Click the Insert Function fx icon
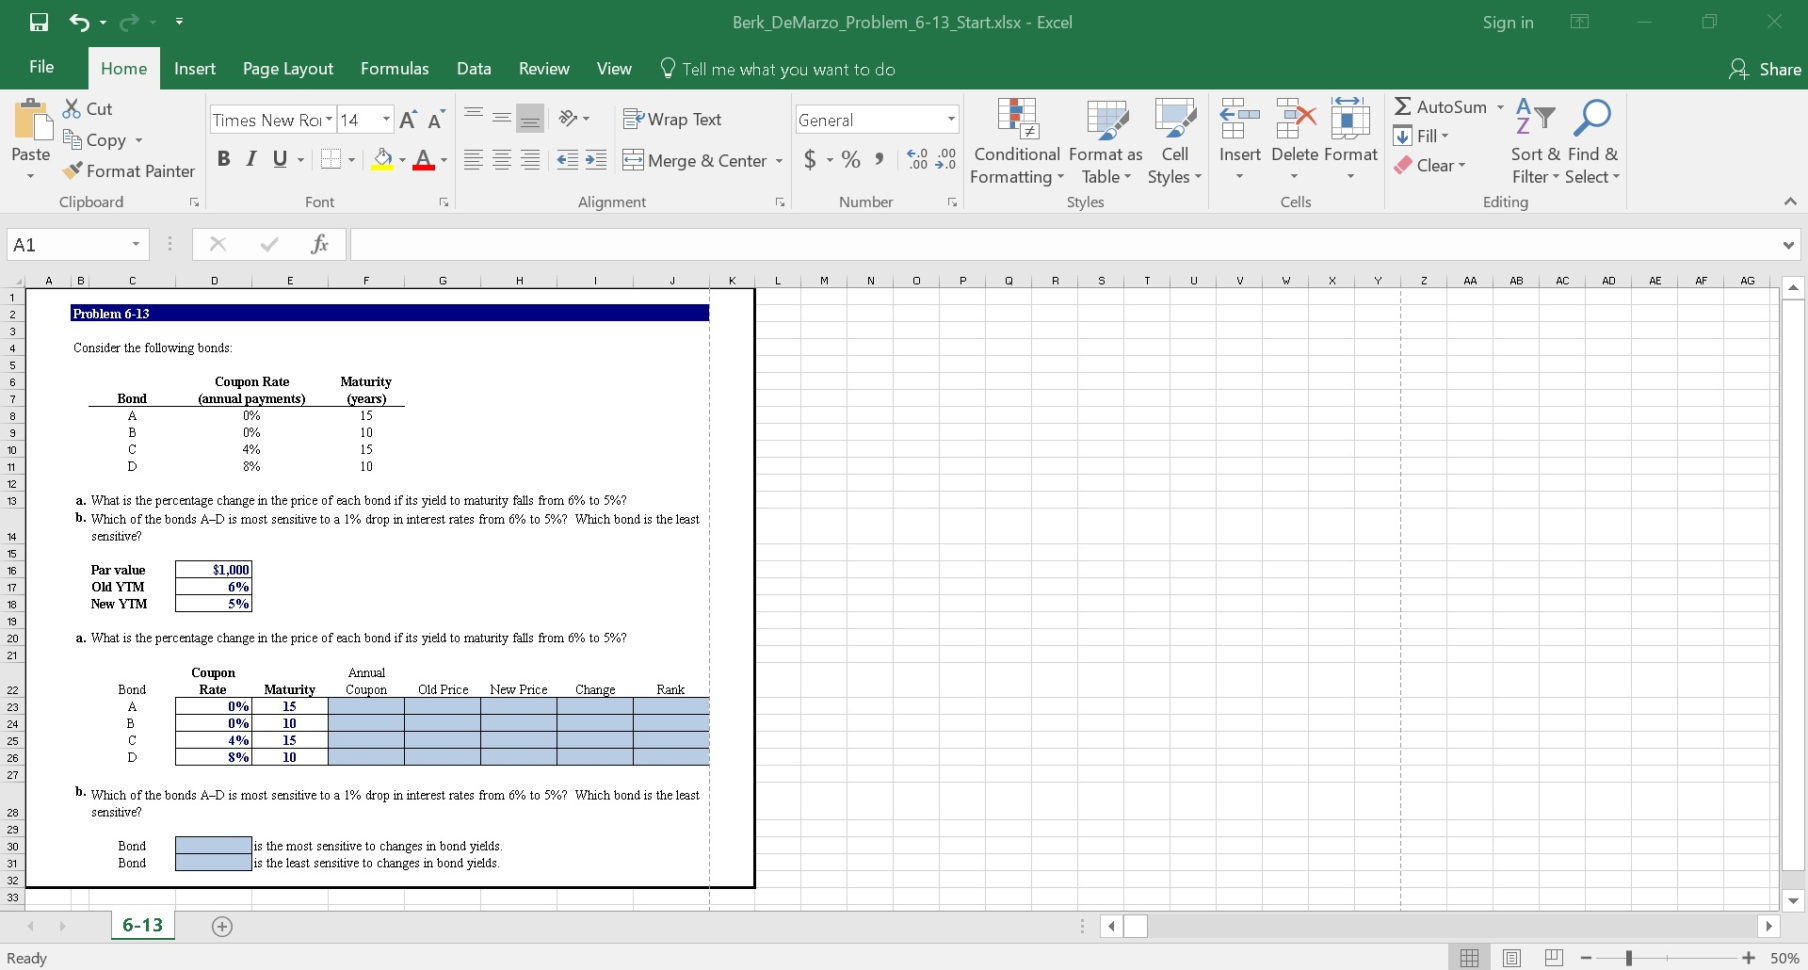 pos(320,244)
